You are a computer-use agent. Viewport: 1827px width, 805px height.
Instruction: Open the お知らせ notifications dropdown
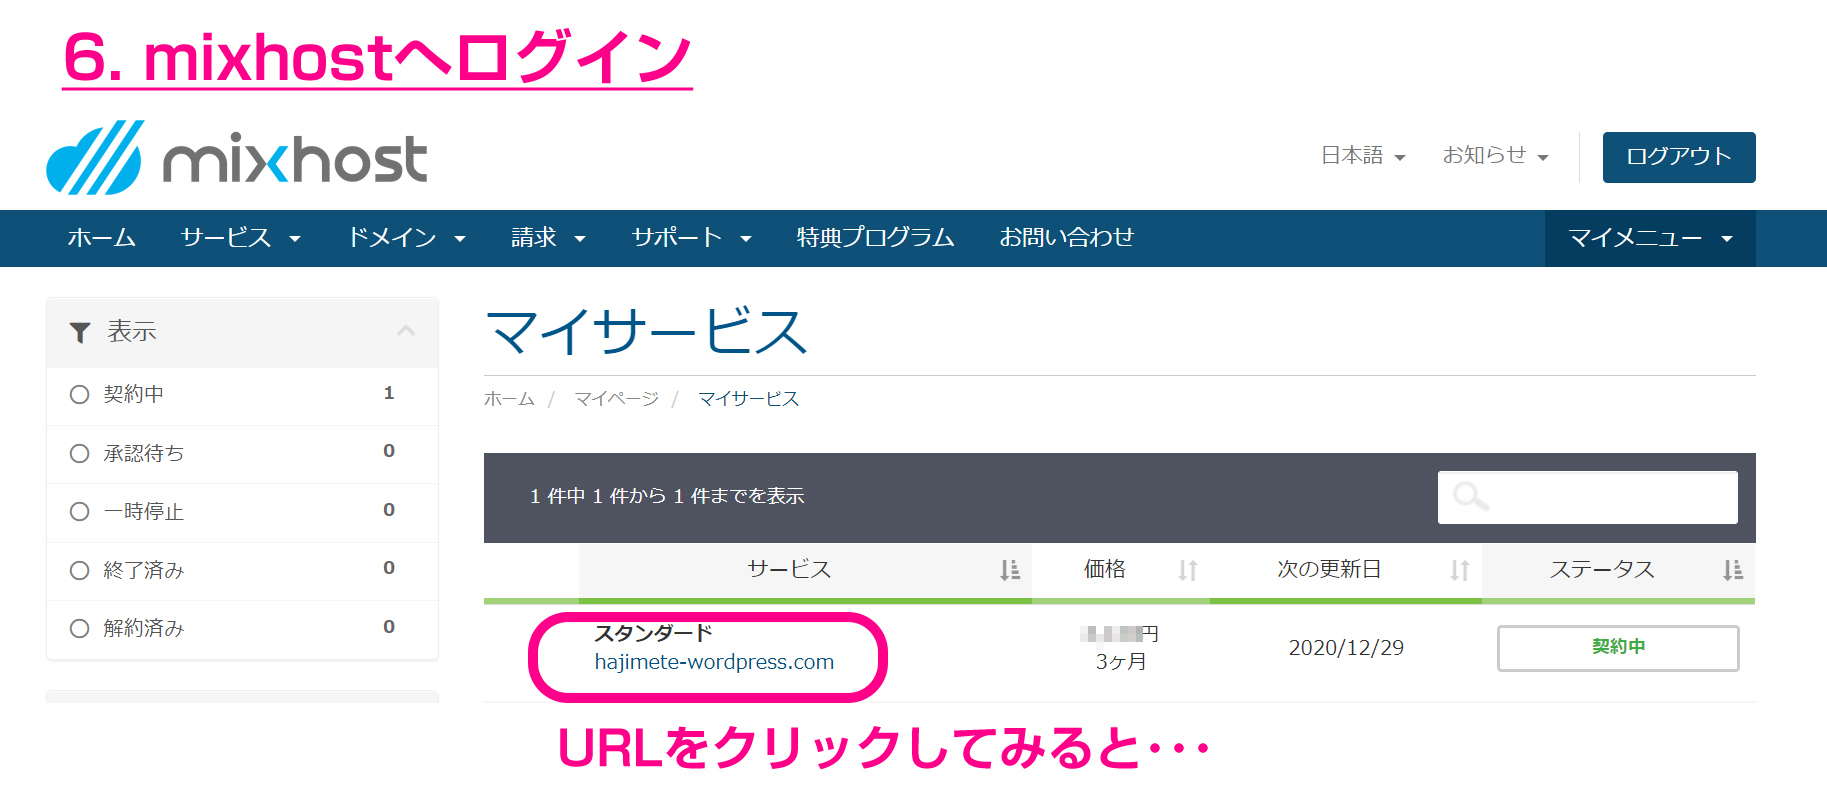tap(1495, 156)
